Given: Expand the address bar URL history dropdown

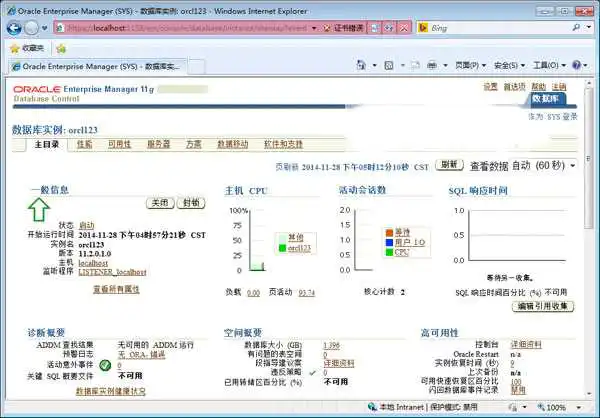Looking at the screenshot, I should click(x=314, y=28).
